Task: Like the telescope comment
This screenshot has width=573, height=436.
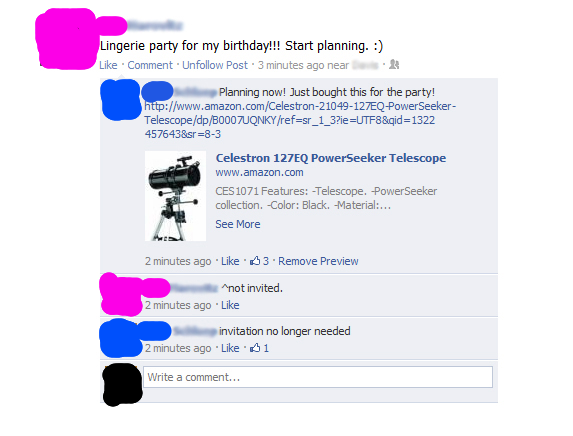Action: click(x=230, y=261)
